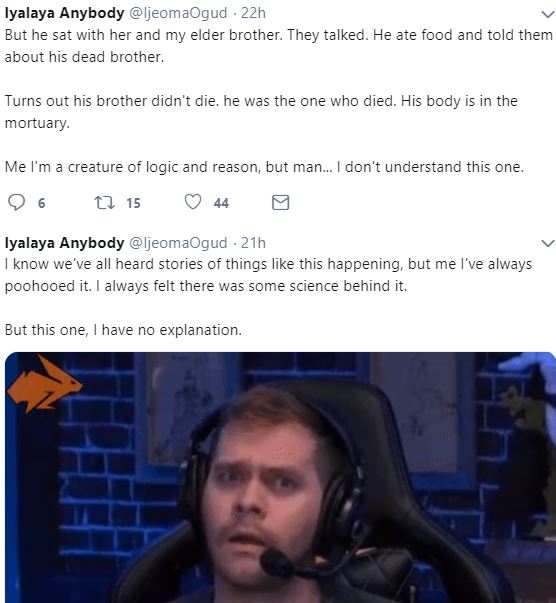View the 44 likes count
This screenshot has width=556, height=603.
221,203
